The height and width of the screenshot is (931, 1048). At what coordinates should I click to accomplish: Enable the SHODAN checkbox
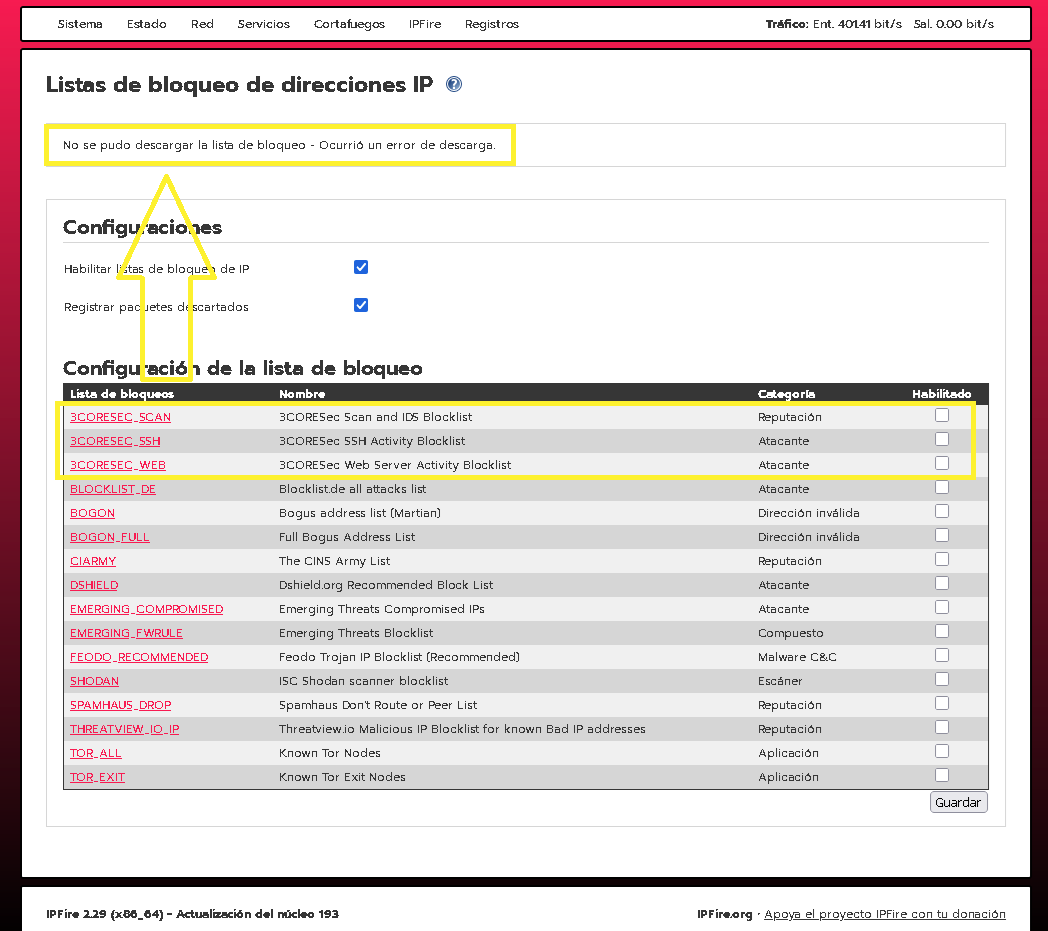click(x=942, y=680)
